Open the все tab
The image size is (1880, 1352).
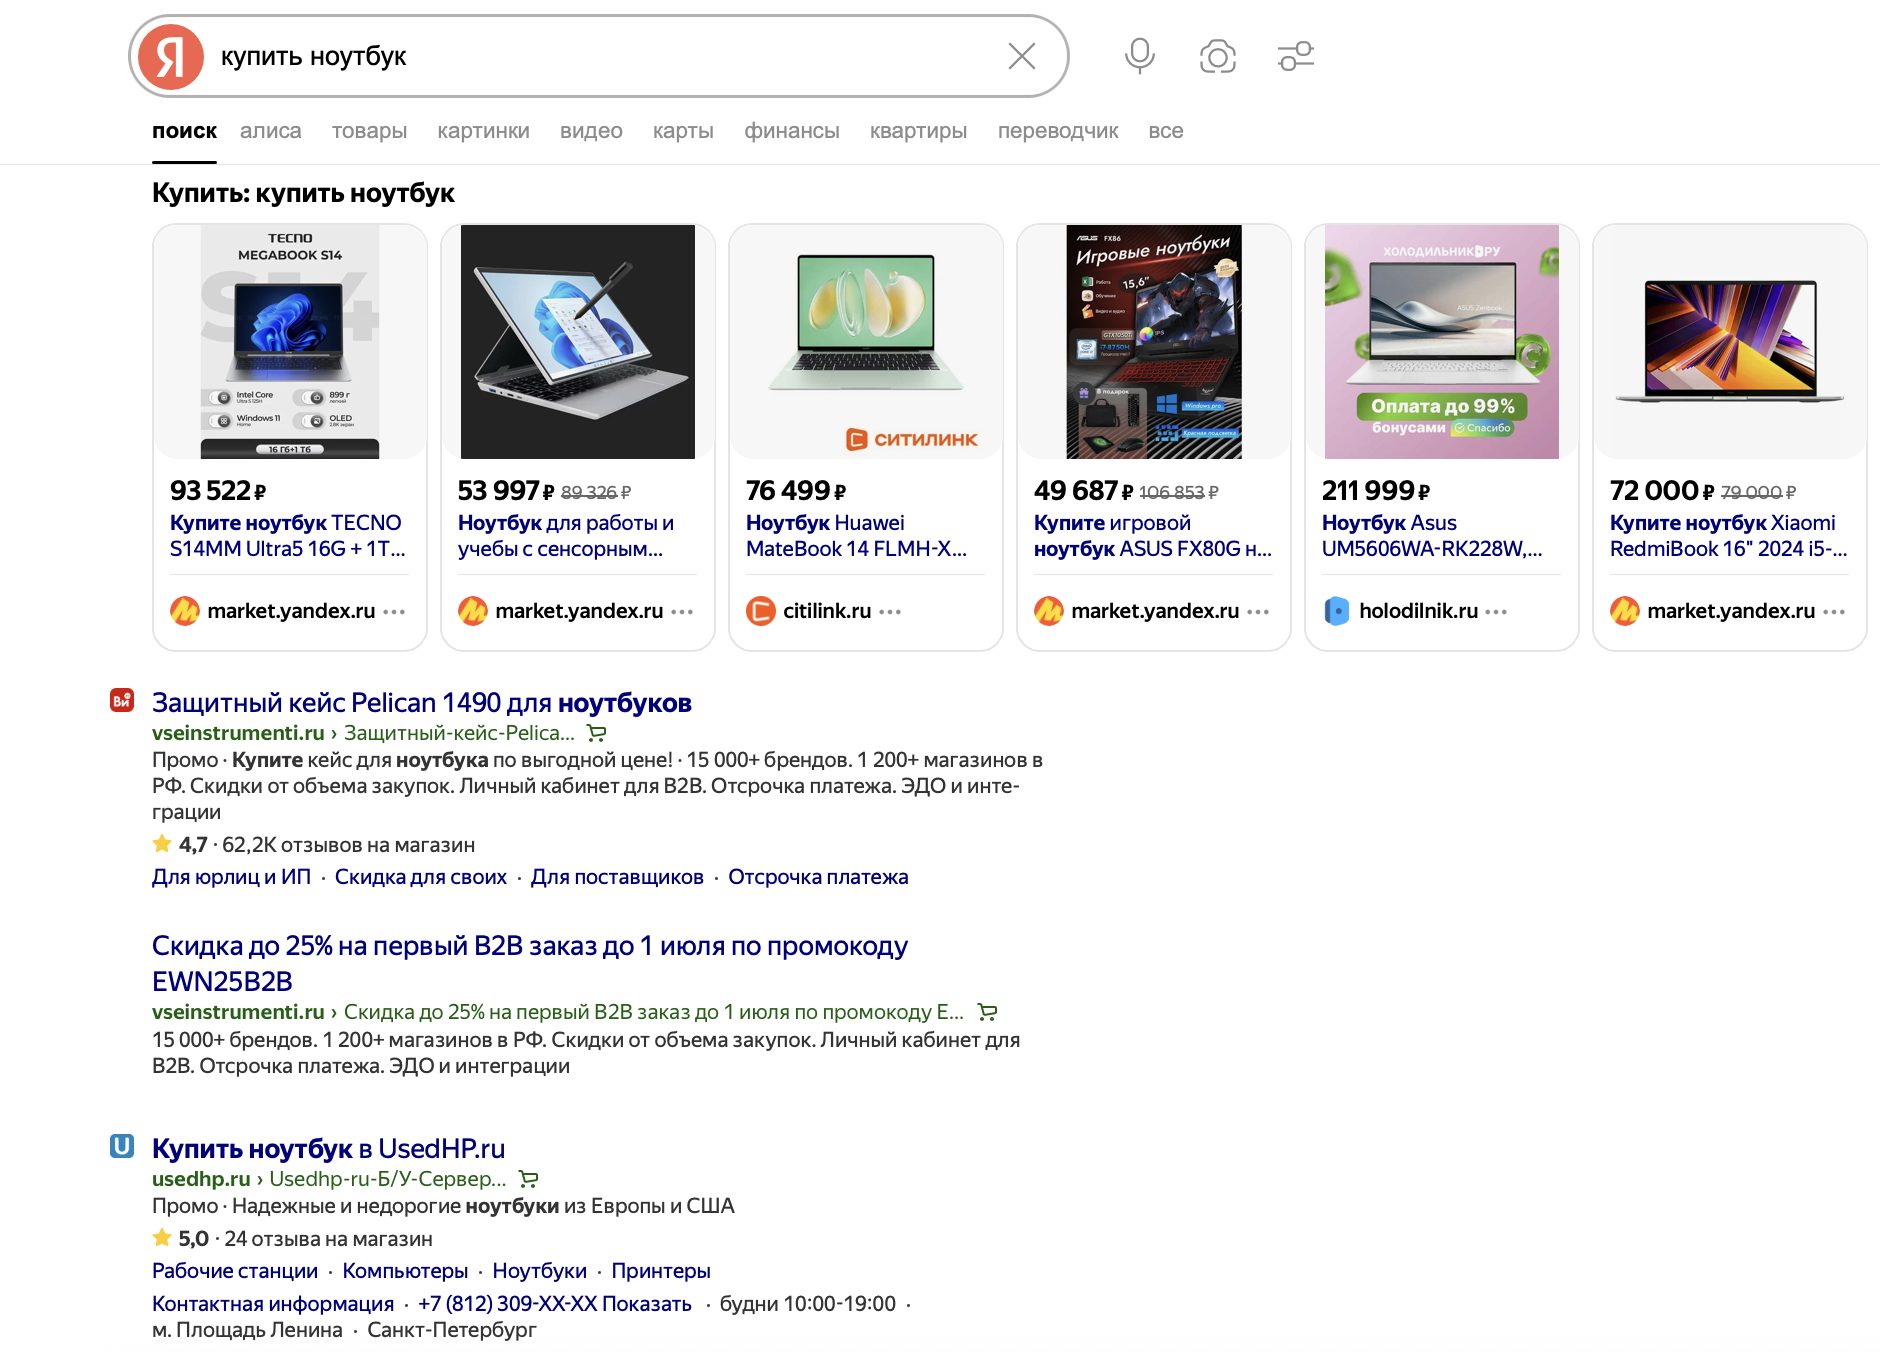[1165, 131]
